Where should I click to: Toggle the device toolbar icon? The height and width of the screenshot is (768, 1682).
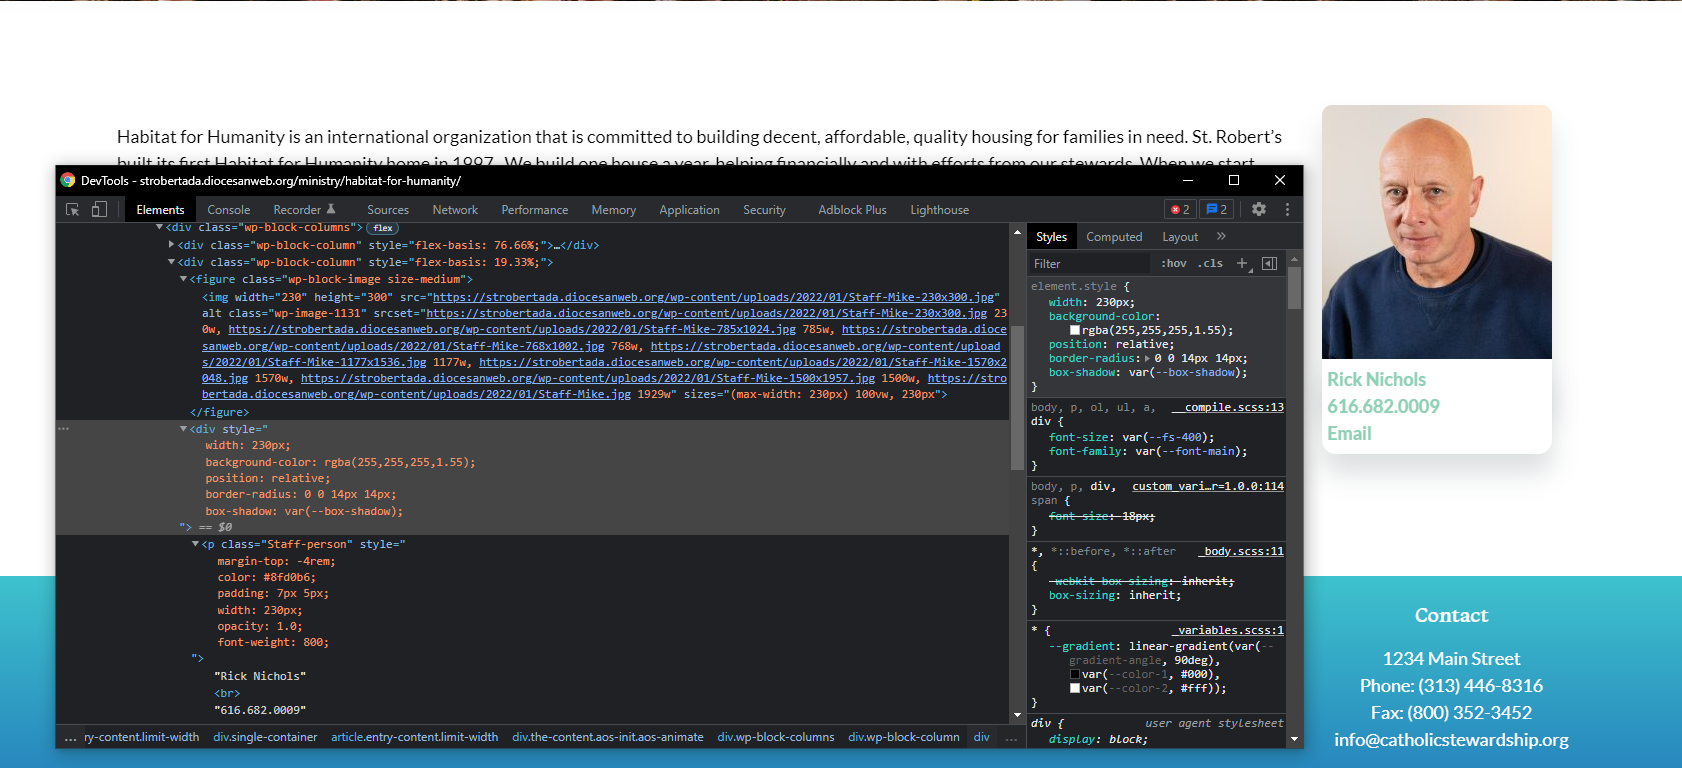(x=99, y=209)
